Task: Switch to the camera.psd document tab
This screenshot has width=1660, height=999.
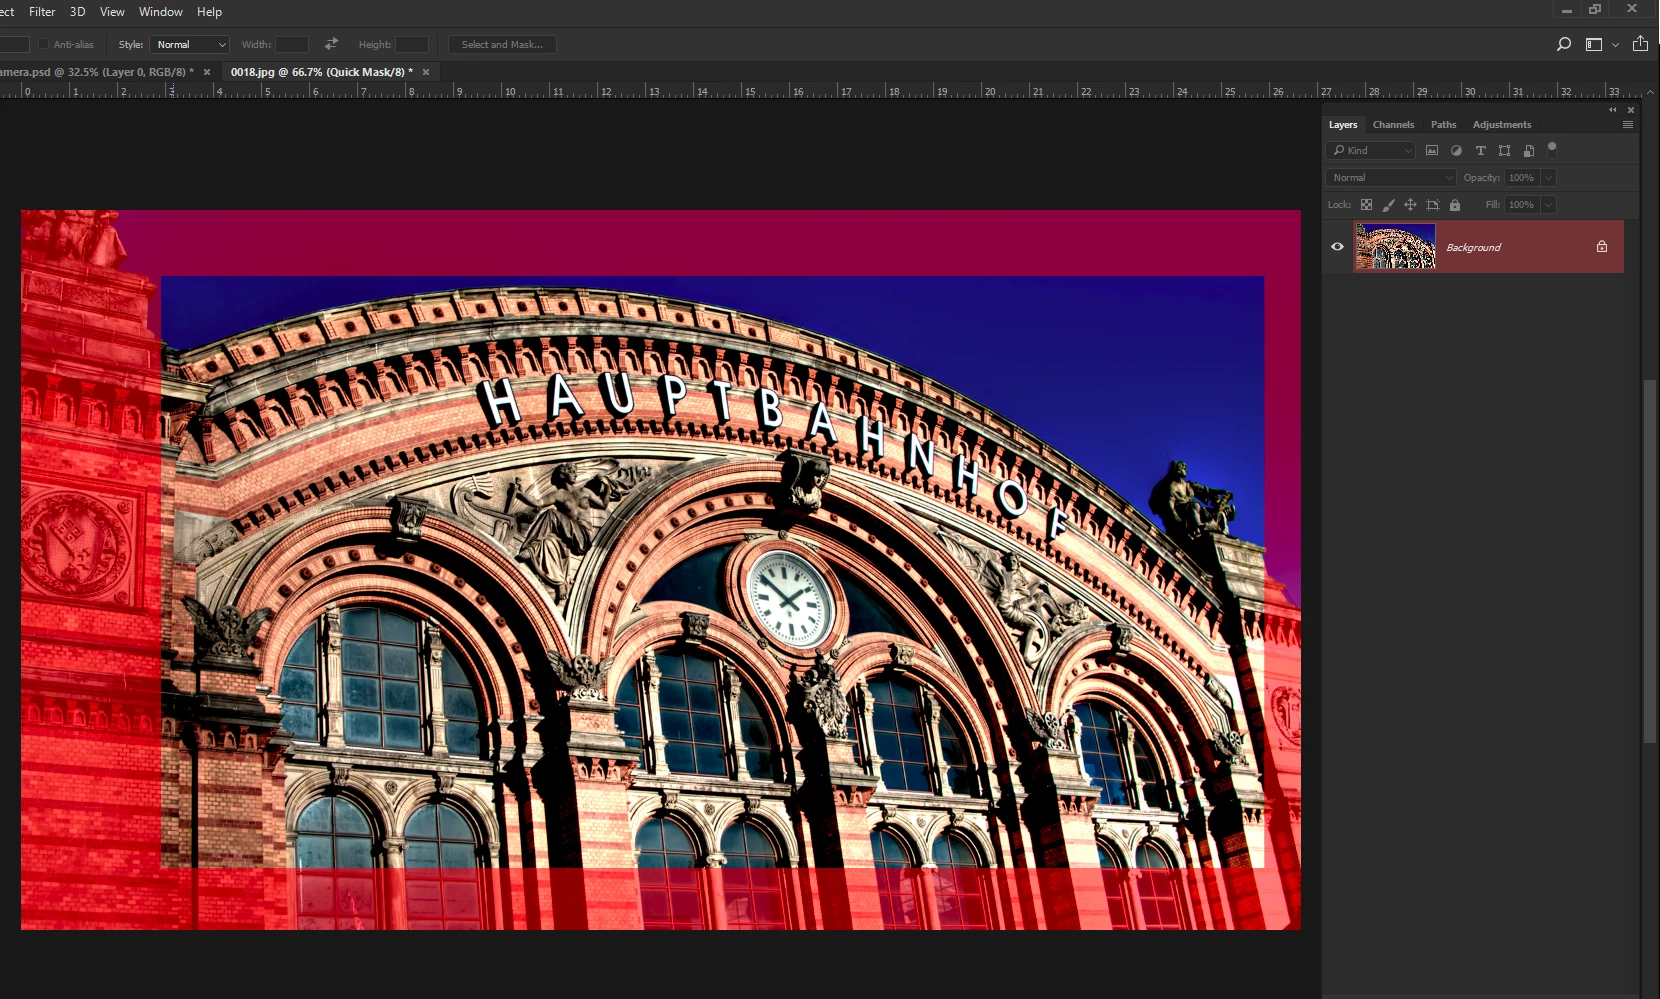Action: (97, 72)
